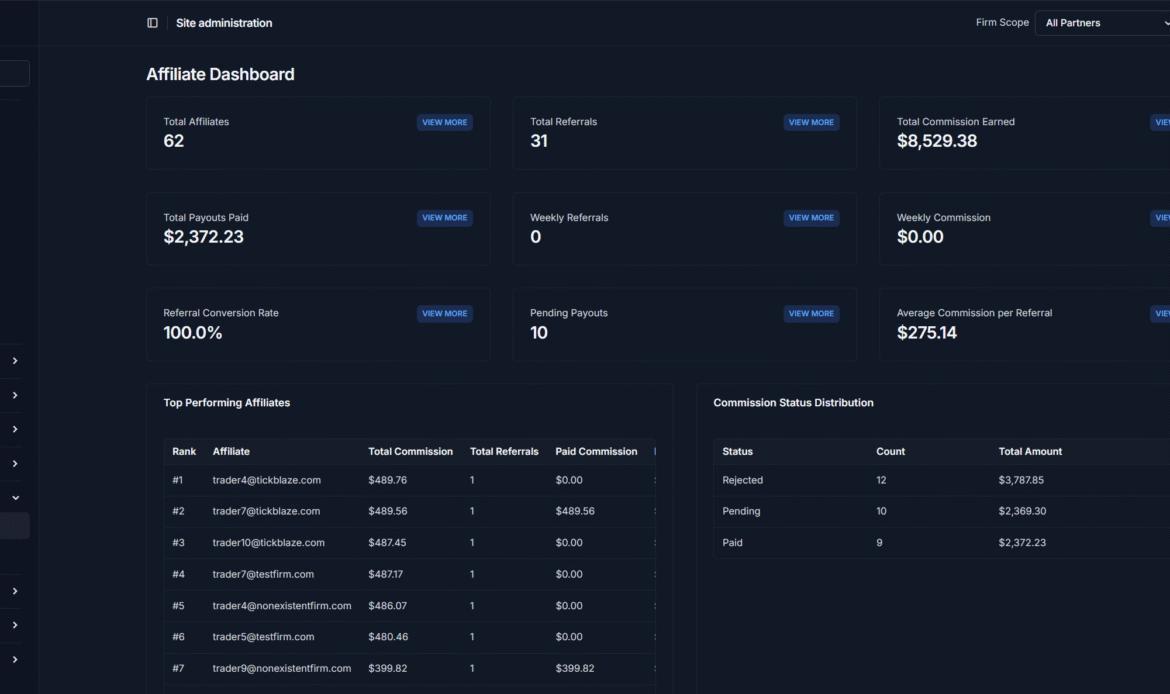
Task: Collapse the expanded sidebar section's down chevron
Action: pyautogui.click(x=15, y=498)
